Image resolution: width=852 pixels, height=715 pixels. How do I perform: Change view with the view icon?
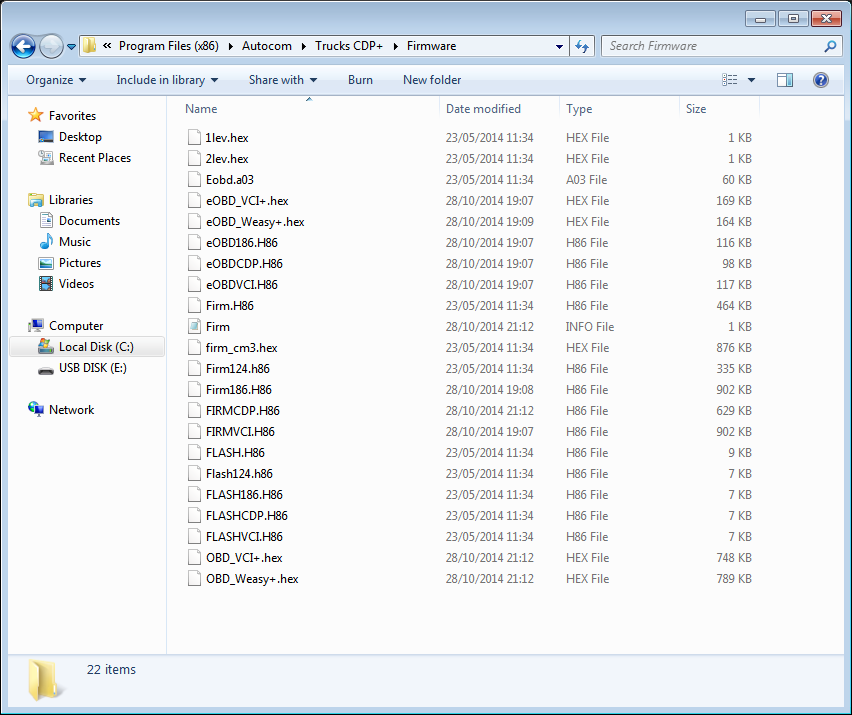(x=729, y=80)
